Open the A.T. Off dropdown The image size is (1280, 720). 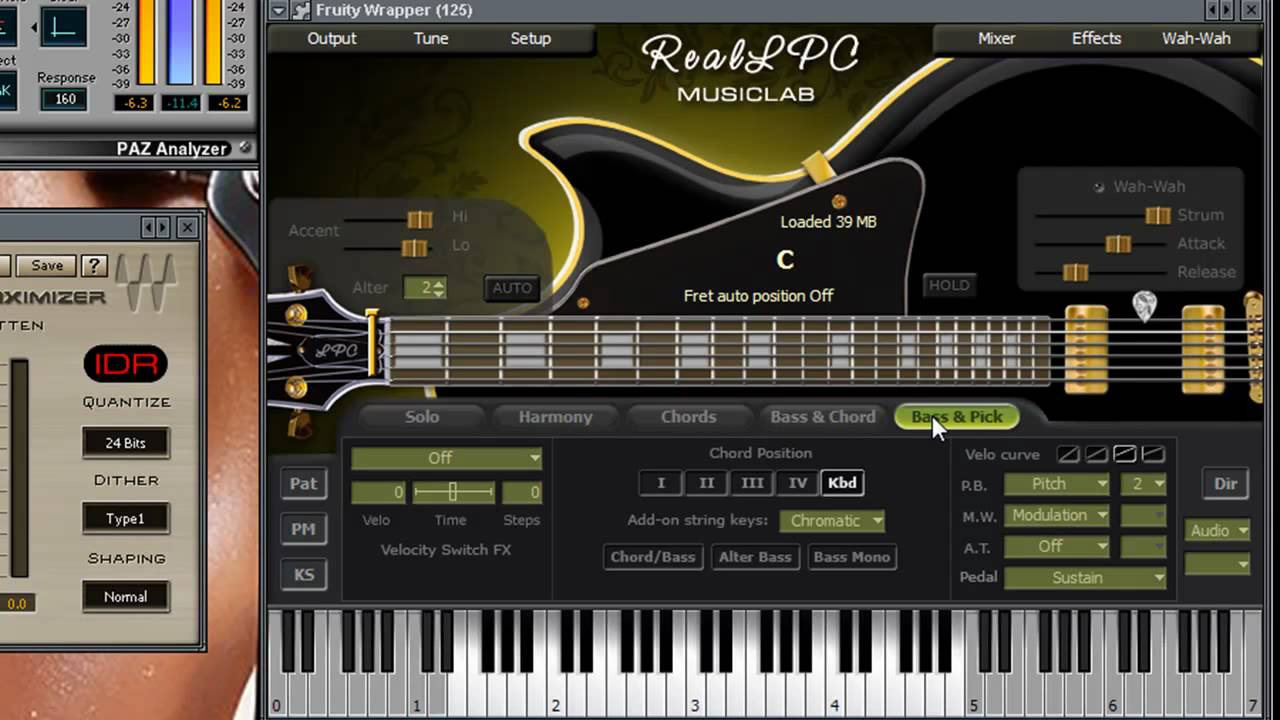[x=1057, y=546]
